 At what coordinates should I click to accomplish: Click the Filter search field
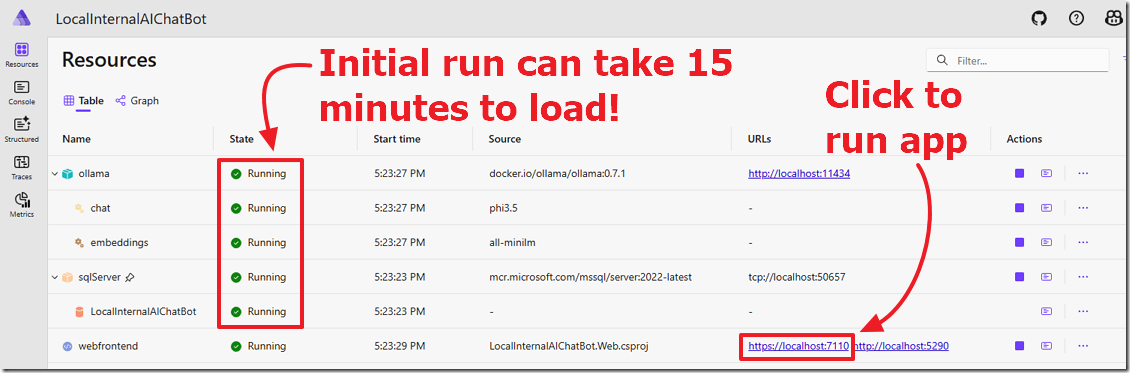tap(1018, 60)
